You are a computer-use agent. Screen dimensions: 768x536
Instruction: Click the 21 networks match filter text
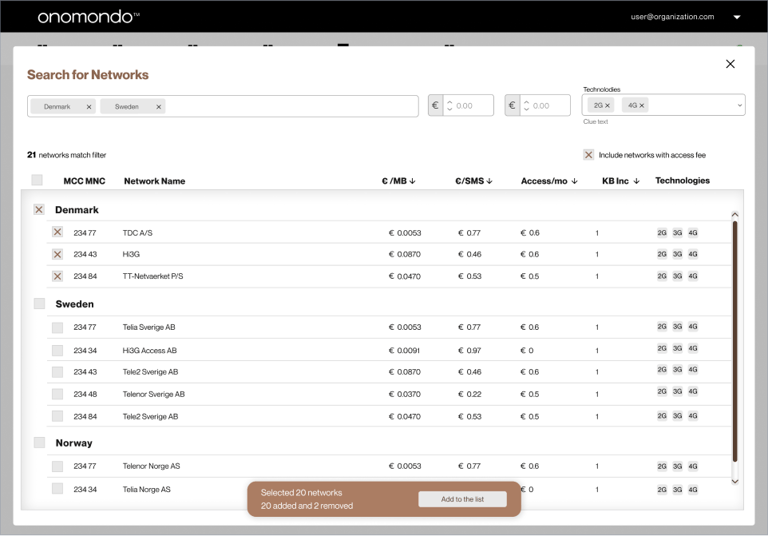click(x=67, y=155)
